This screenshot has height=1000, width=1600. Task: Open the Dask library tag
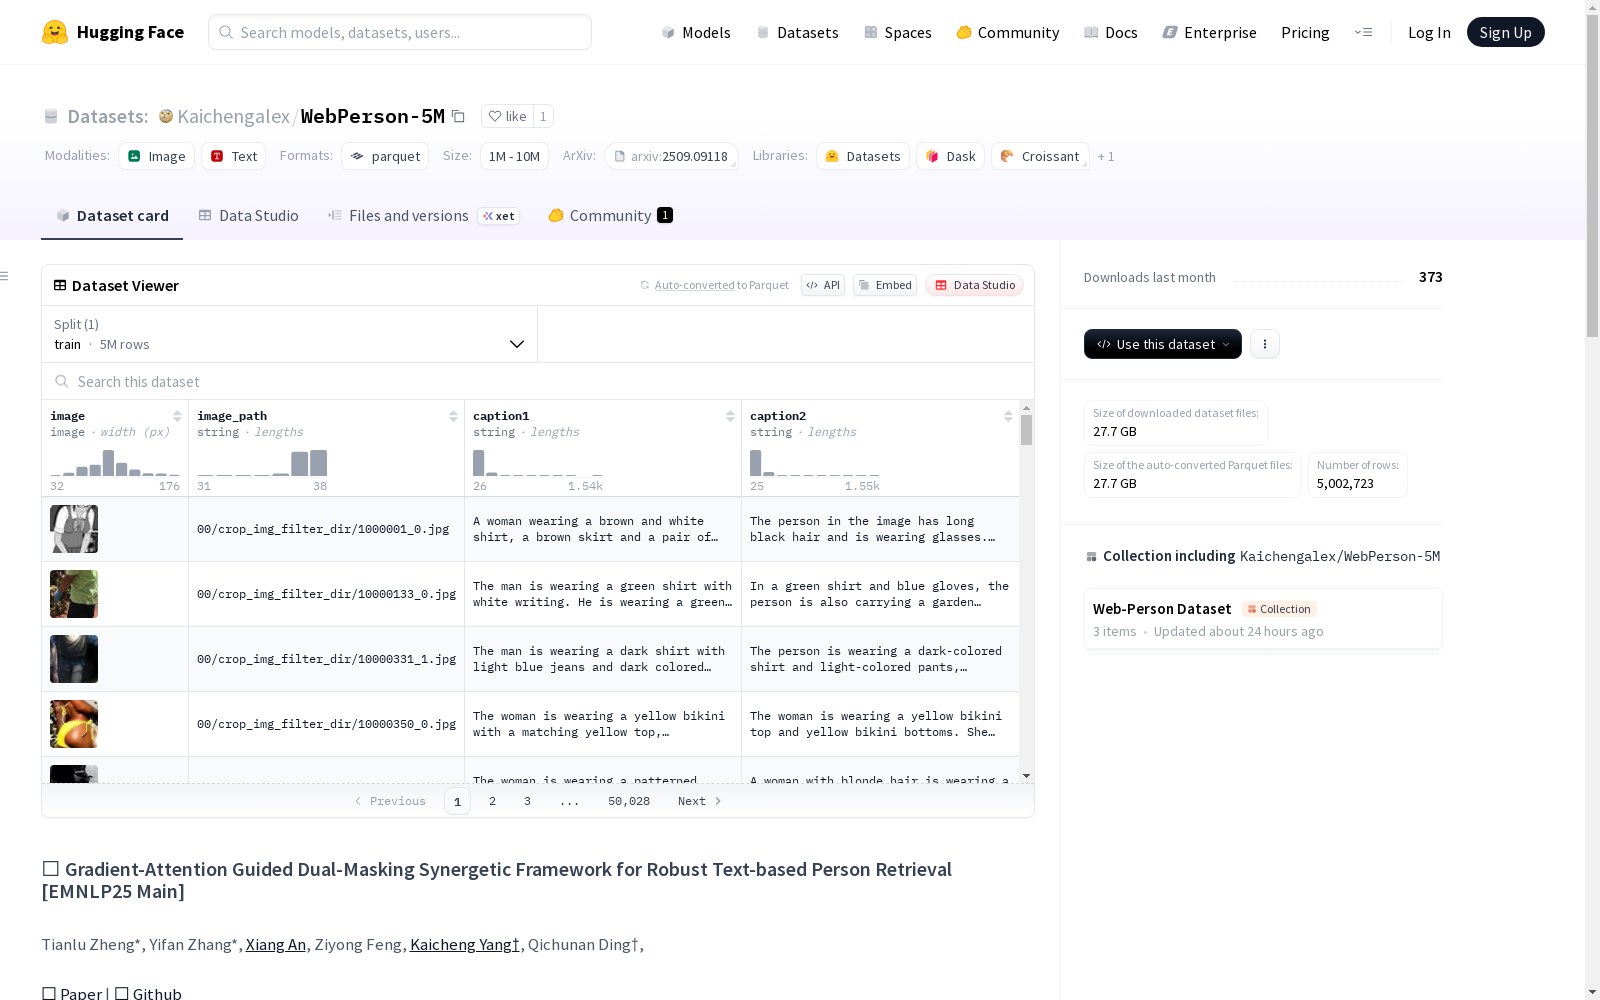coord(951,156)
